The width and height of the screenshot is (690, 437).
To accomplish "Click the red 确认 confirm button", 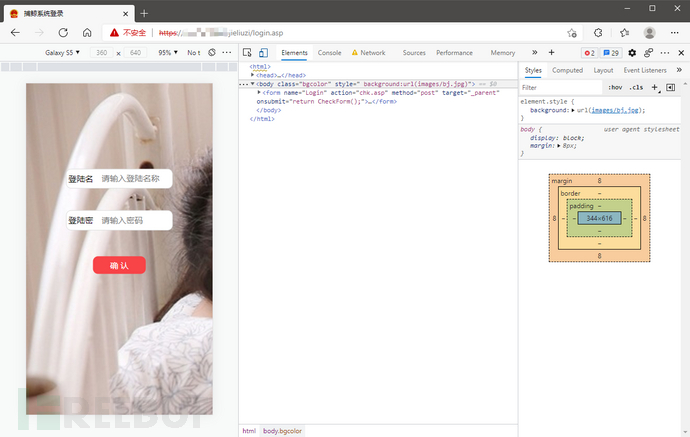I will point(119,265).
